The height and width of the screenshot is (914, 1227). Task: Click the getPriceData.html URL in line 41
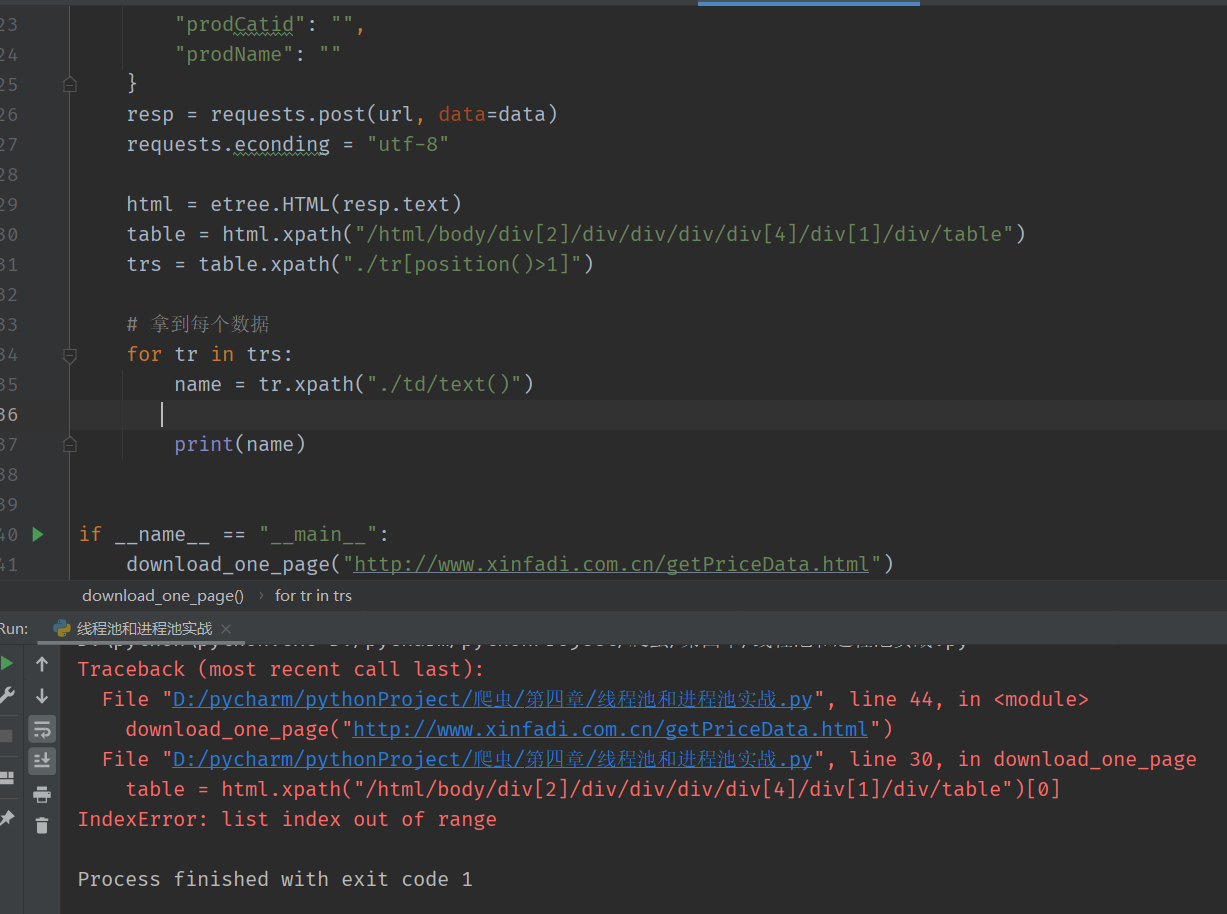point(608,563)
